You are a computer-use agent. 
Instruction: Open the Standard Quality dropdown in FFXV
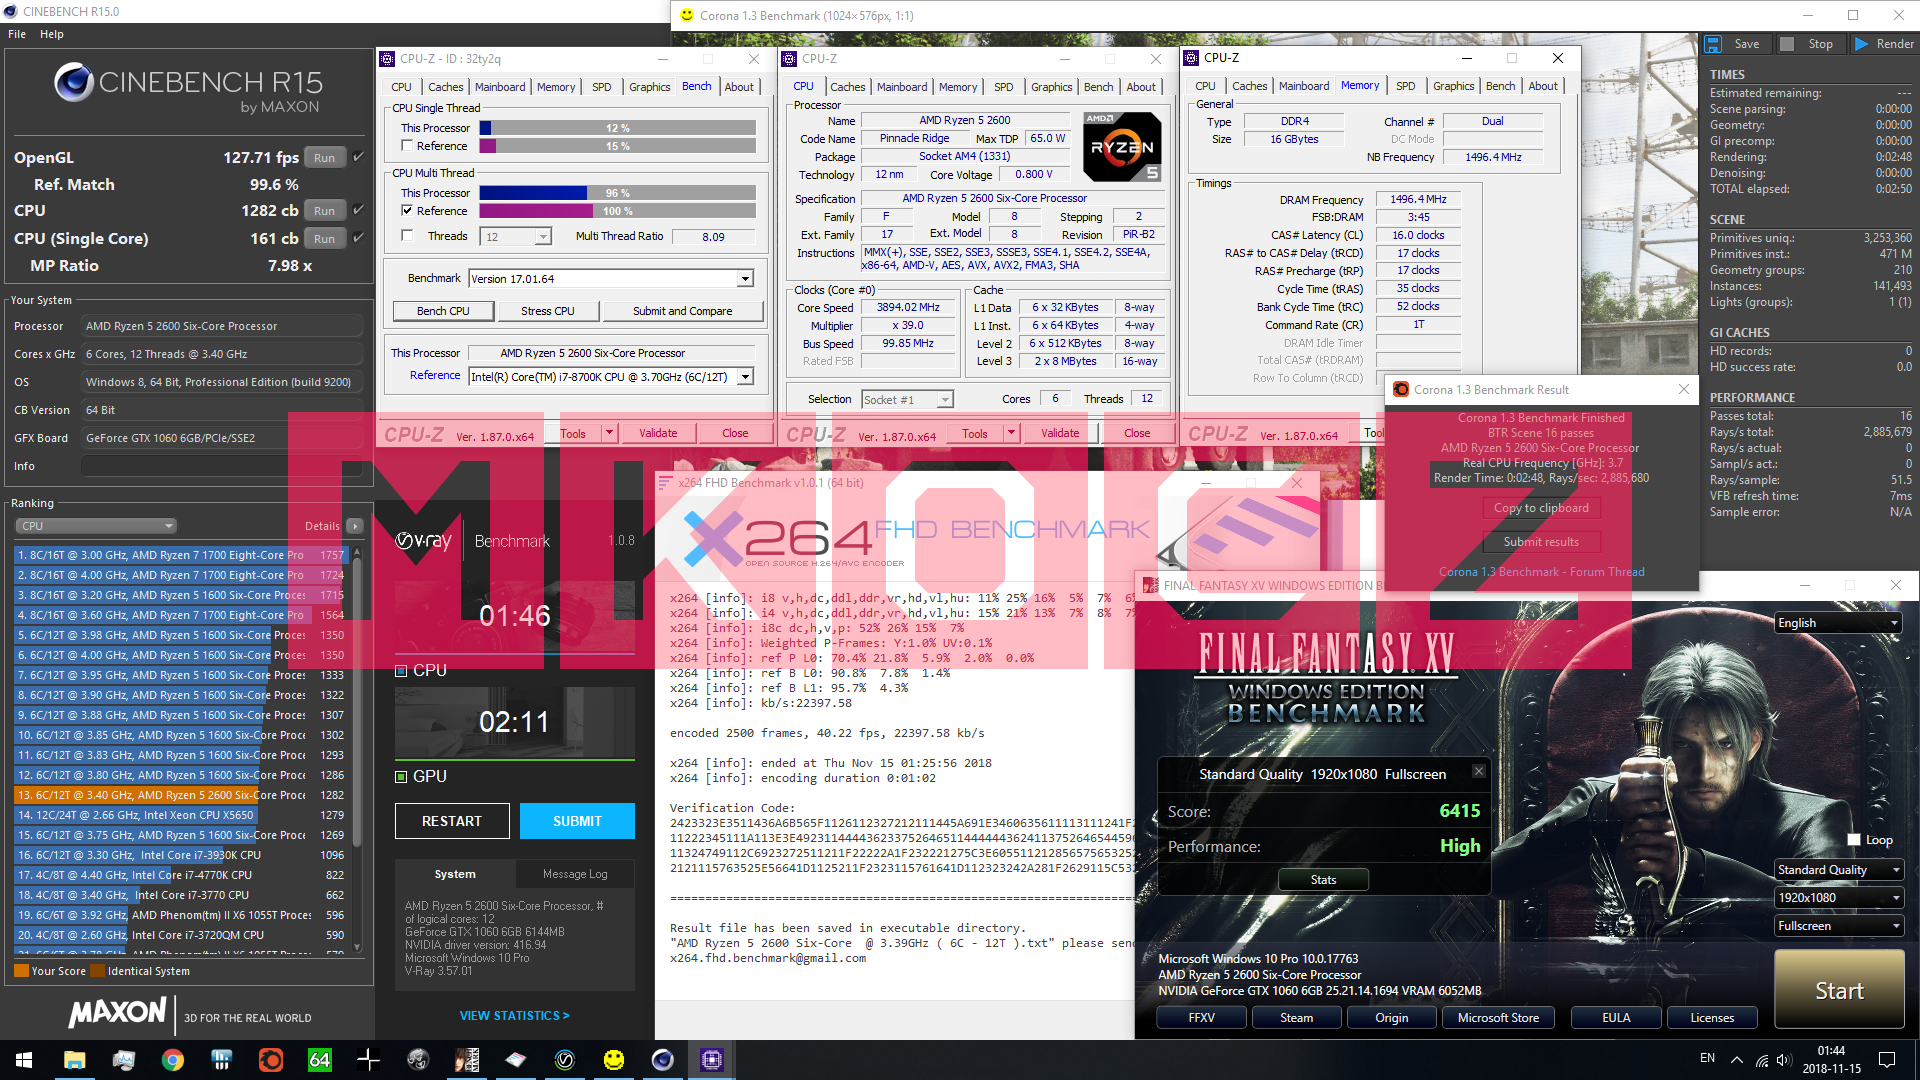[x=1838, y=870]
